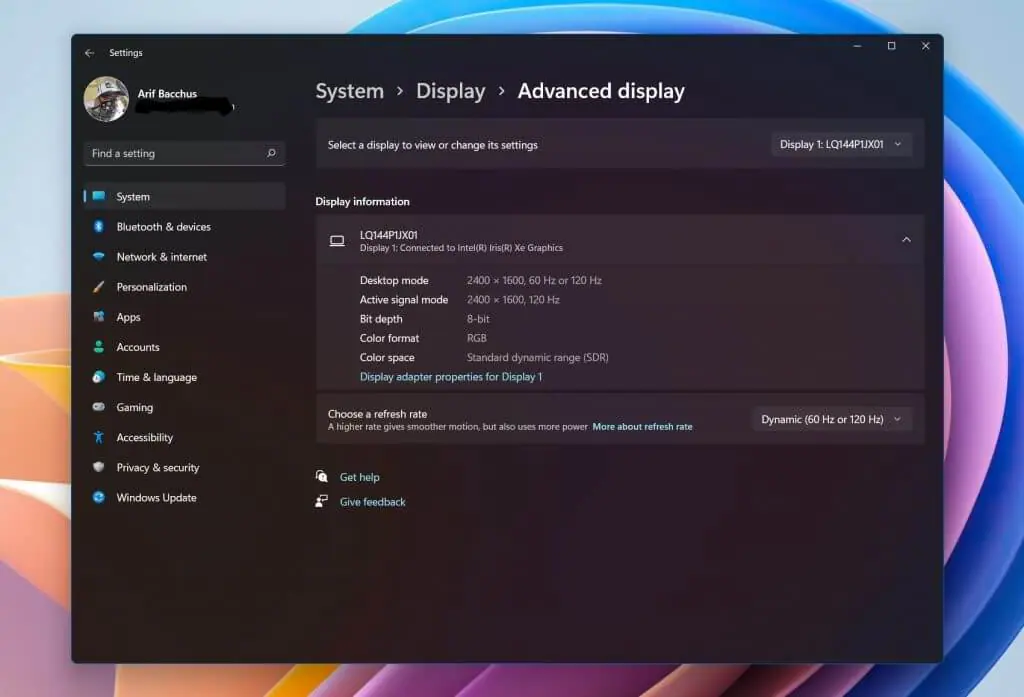Go to Privacy & security label

pyautogui.click(x=157, y=467)
